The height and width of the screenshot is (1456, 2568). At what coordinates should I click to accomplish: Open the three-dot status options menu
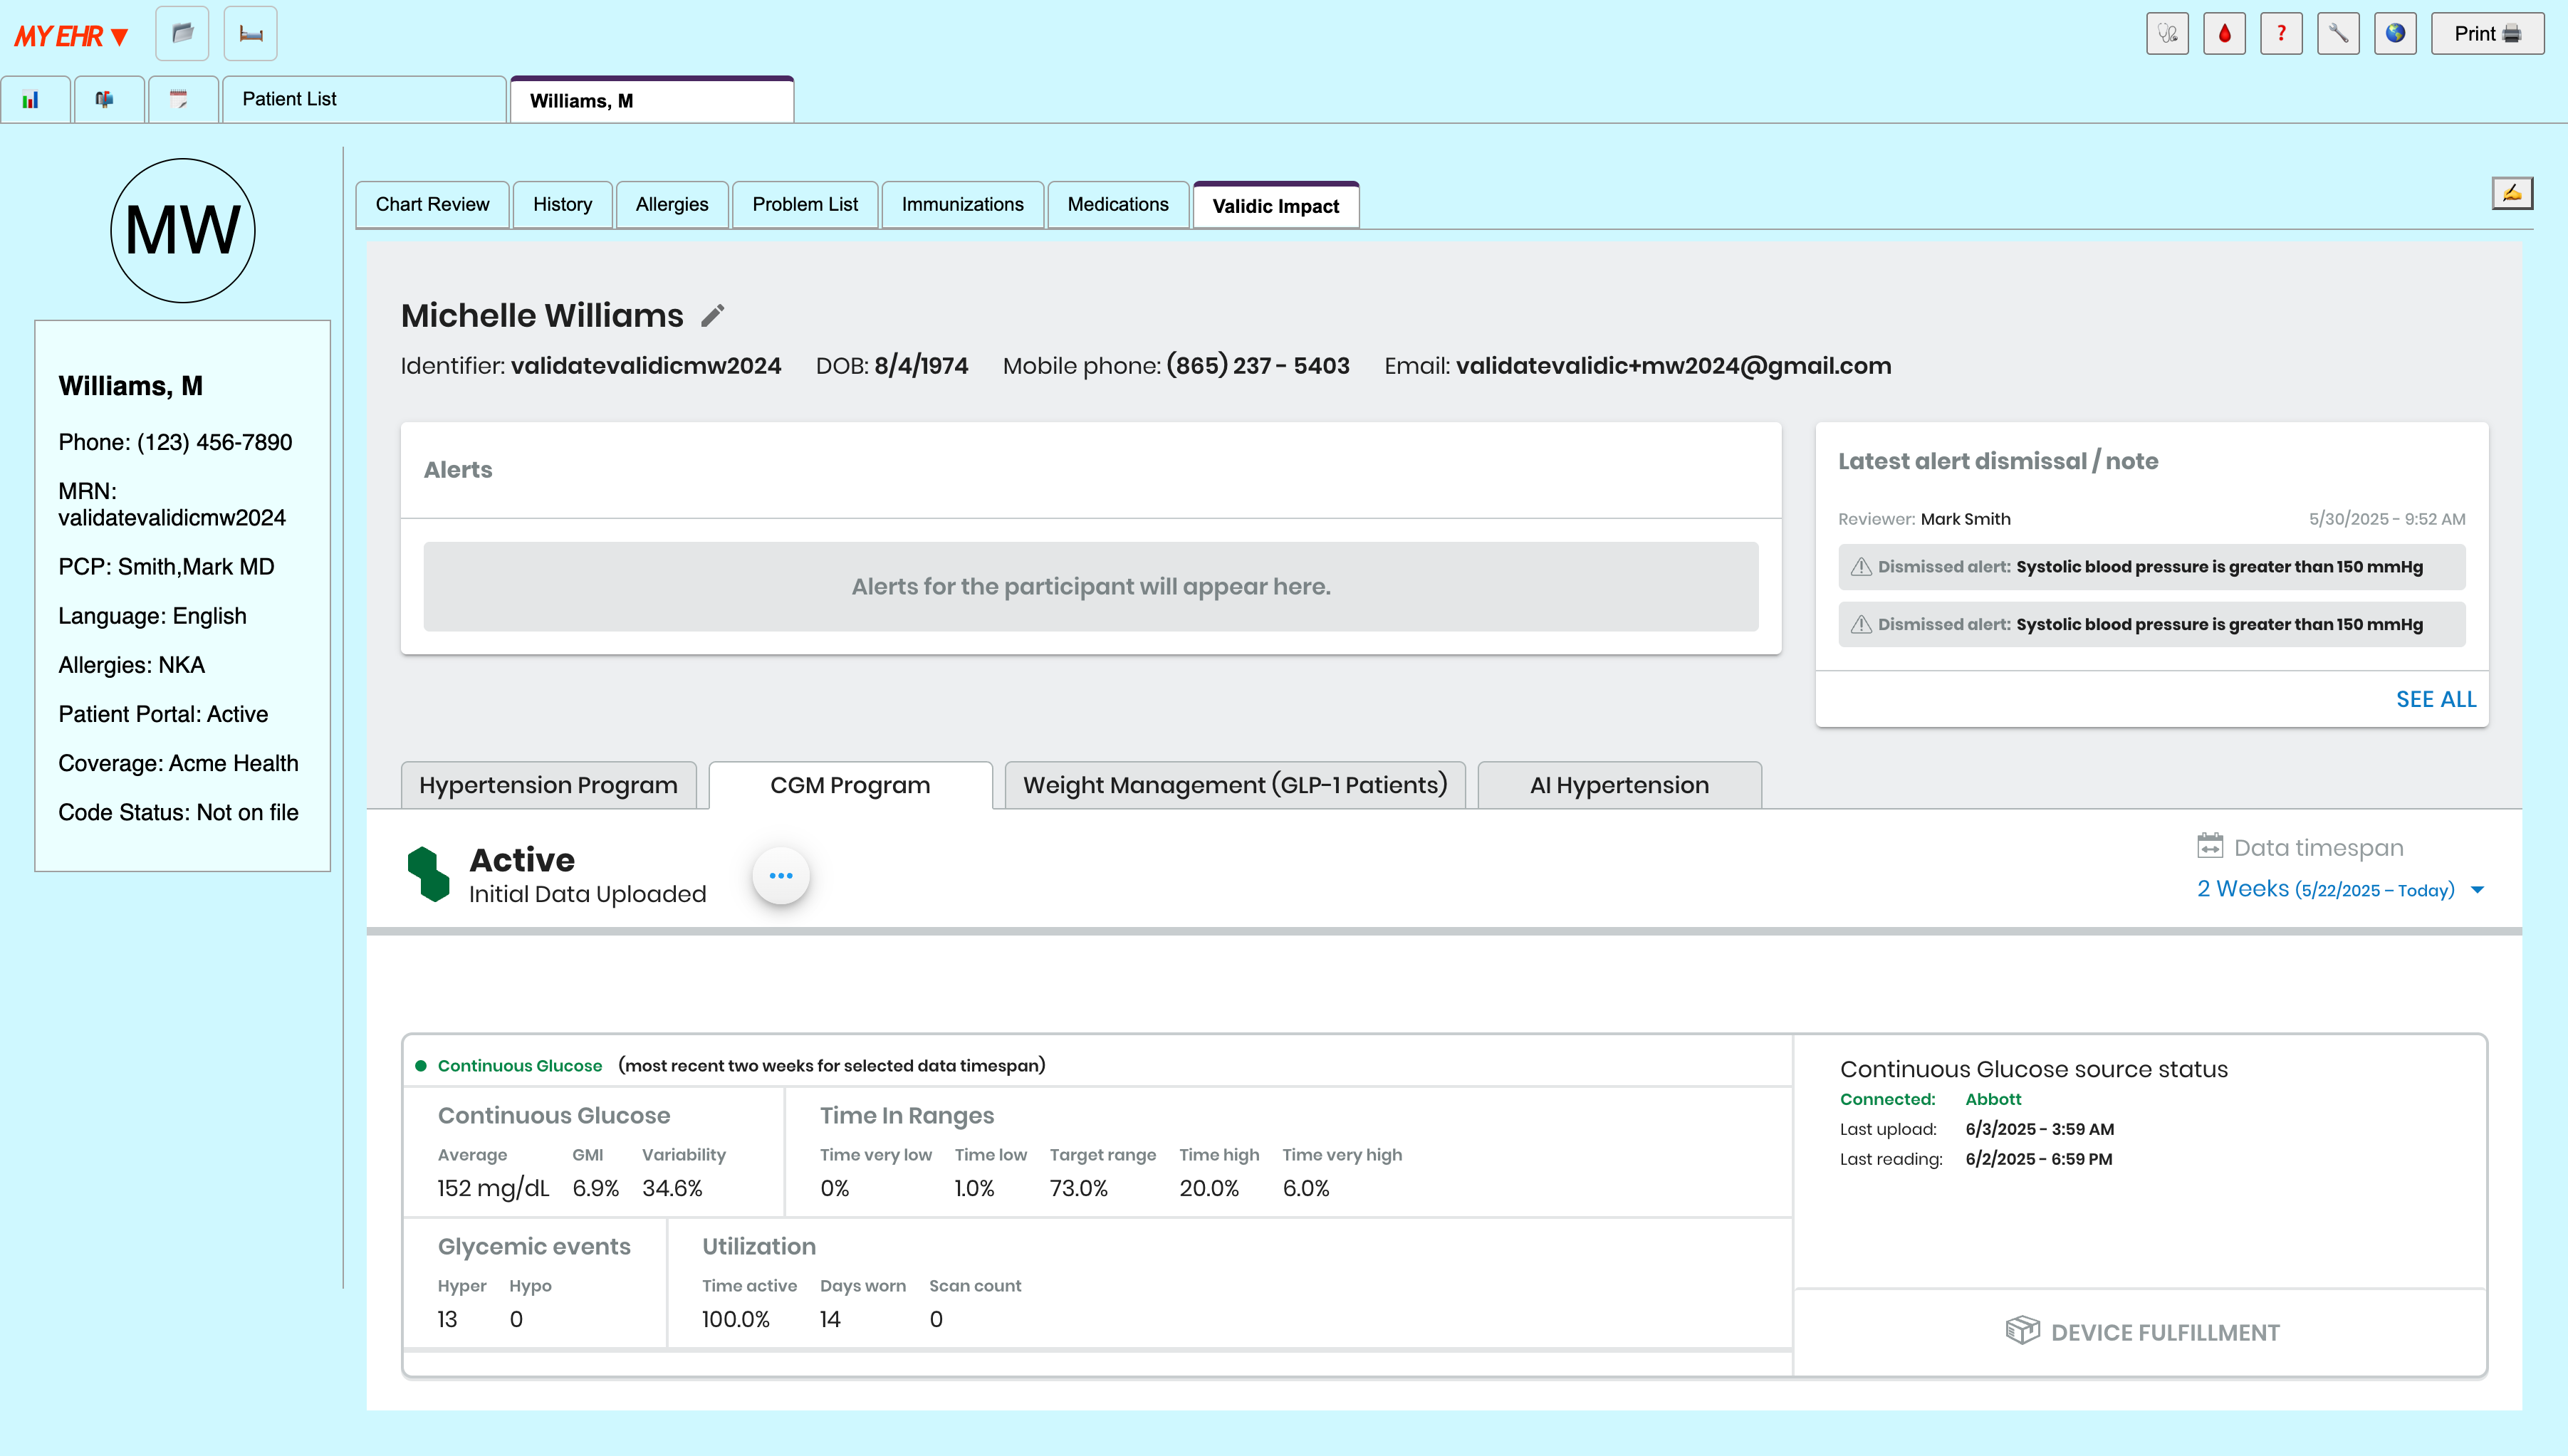(780, 875)
